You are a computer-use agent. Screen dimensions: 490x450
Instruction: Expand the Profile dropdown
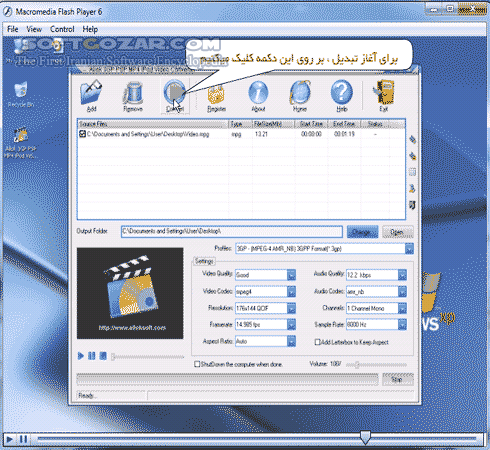tap(409, 249)
